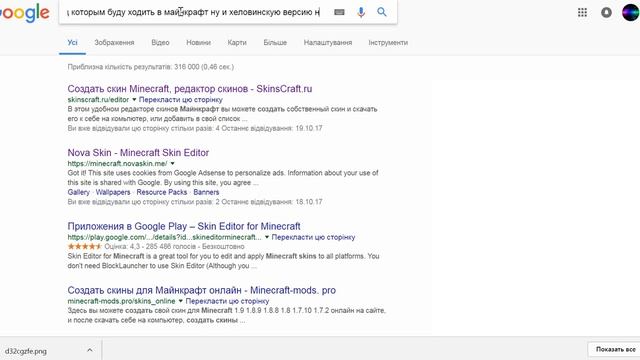This screenshot has width=640, height=360.
Task: Click Перекласти цю сторінку for Google Play result
Action: click(x=313, y=237)
